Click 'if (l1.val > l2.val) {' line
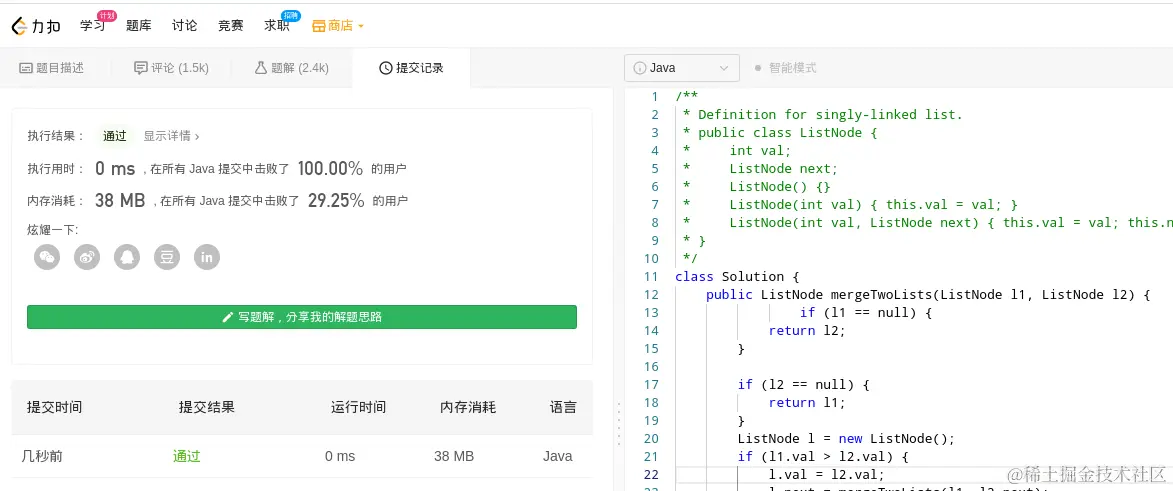This screenshot has width=1173, height=491. point(823,456)
